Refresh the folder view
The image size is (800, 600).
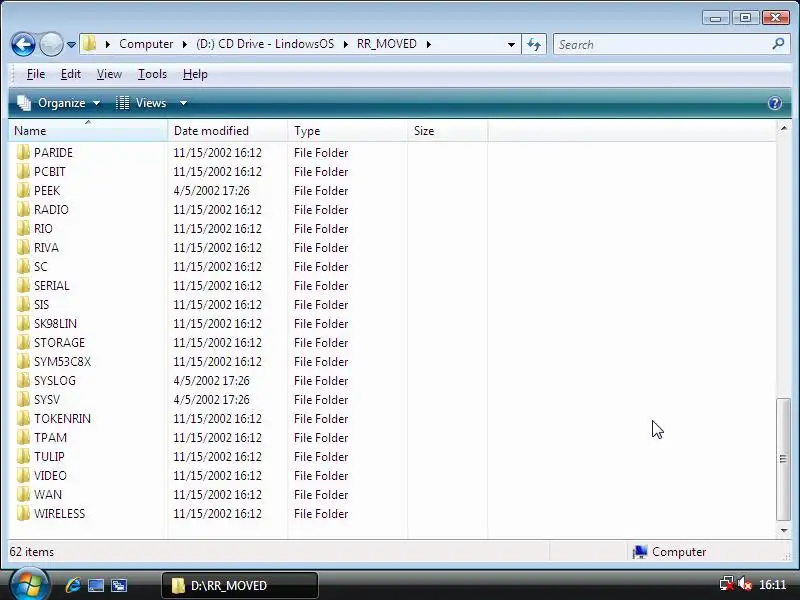(534, 44)
